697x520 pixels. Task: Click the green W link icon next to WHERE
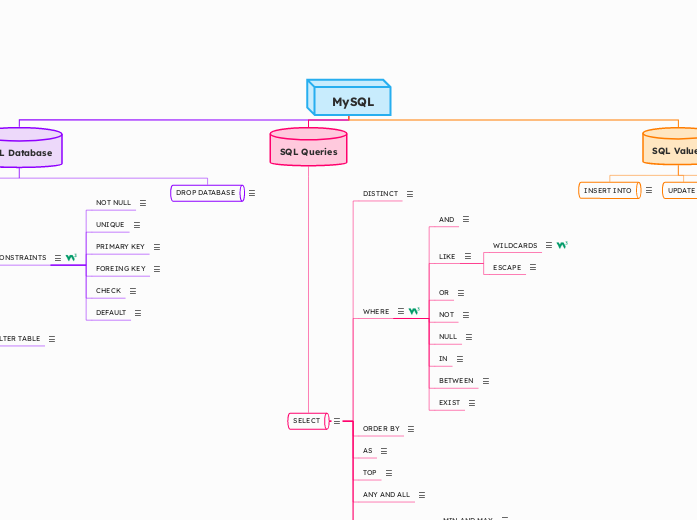414,312
